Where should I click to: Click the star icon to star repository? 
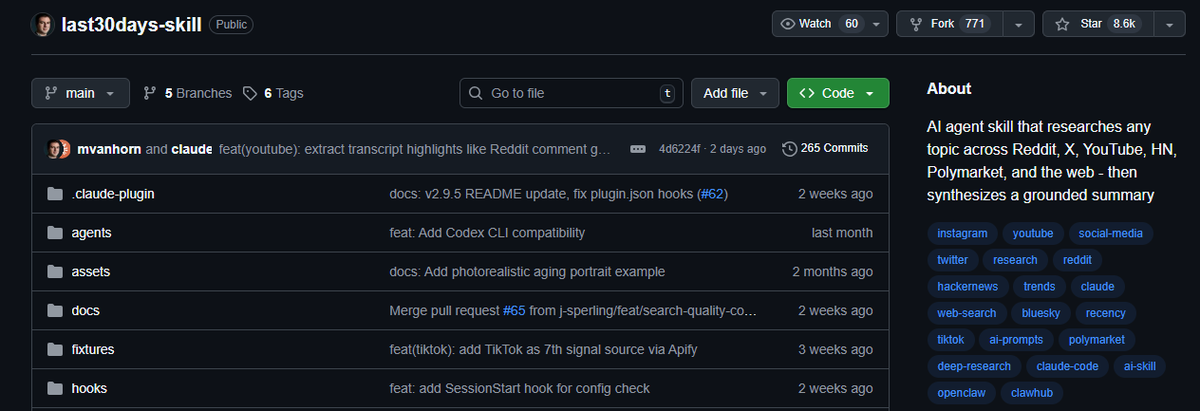(x=1062, y=24)
